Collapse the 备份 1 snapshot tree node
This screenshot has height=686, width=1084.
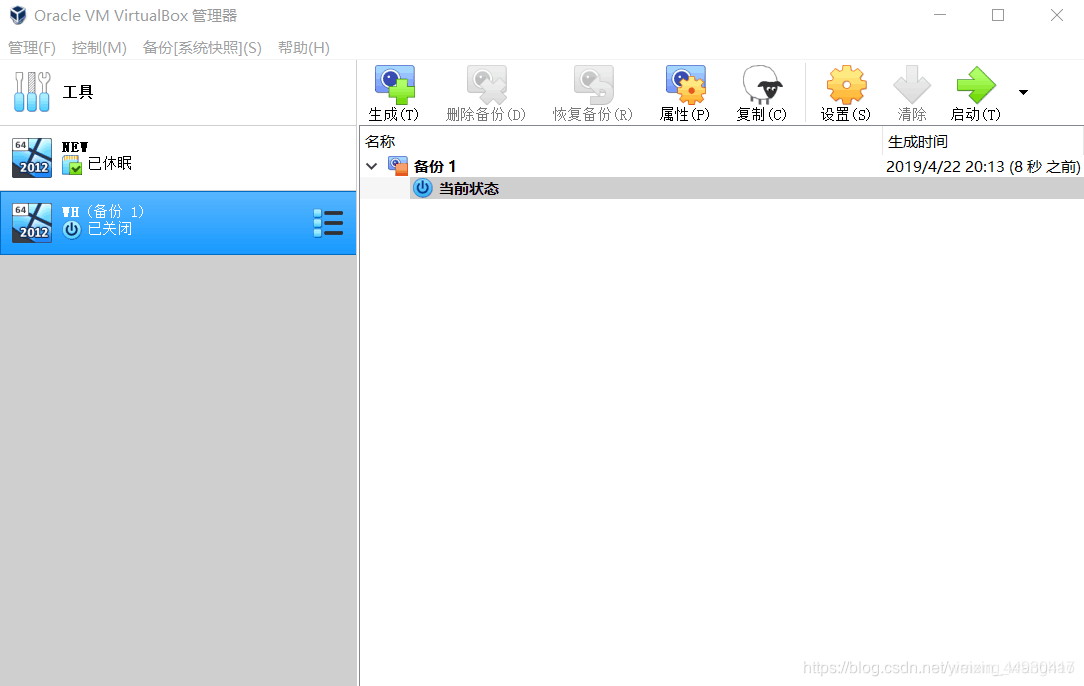[x=371, y=166]
